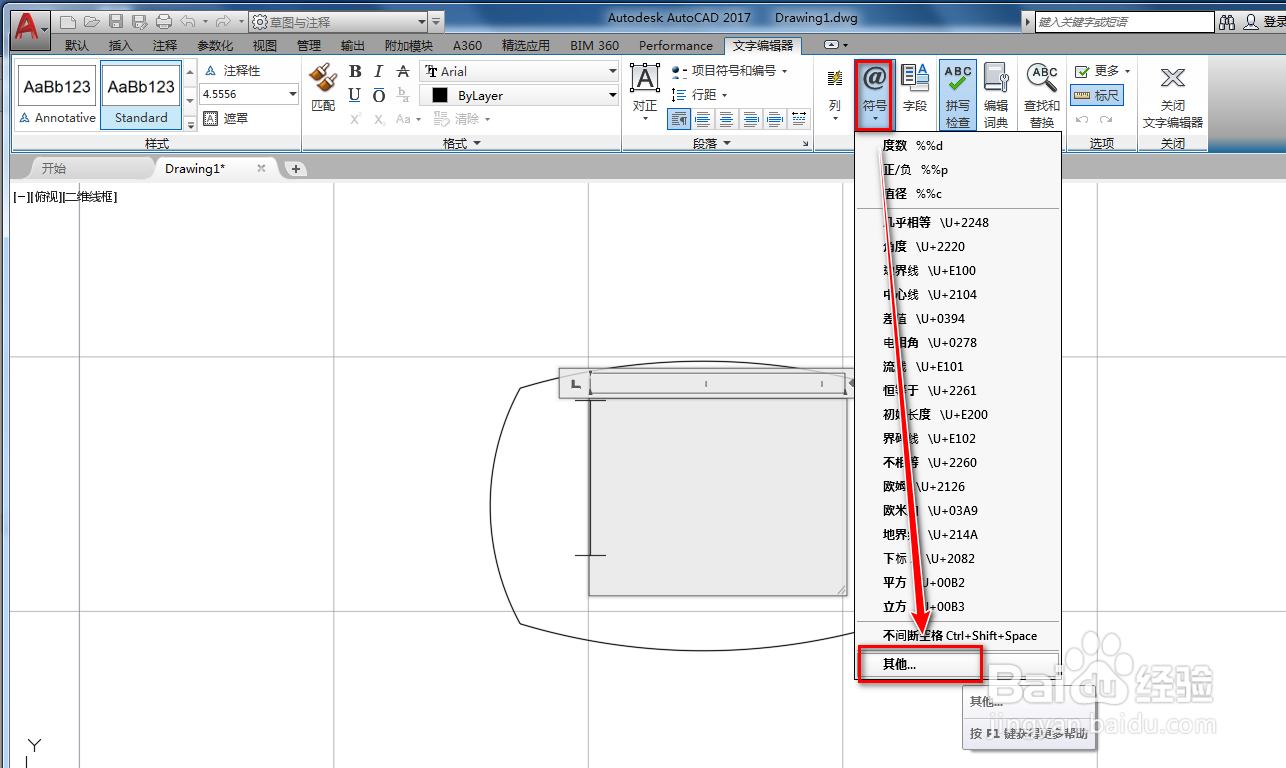
Task: Click the [俯视] view control label
Action: (48, 197)
